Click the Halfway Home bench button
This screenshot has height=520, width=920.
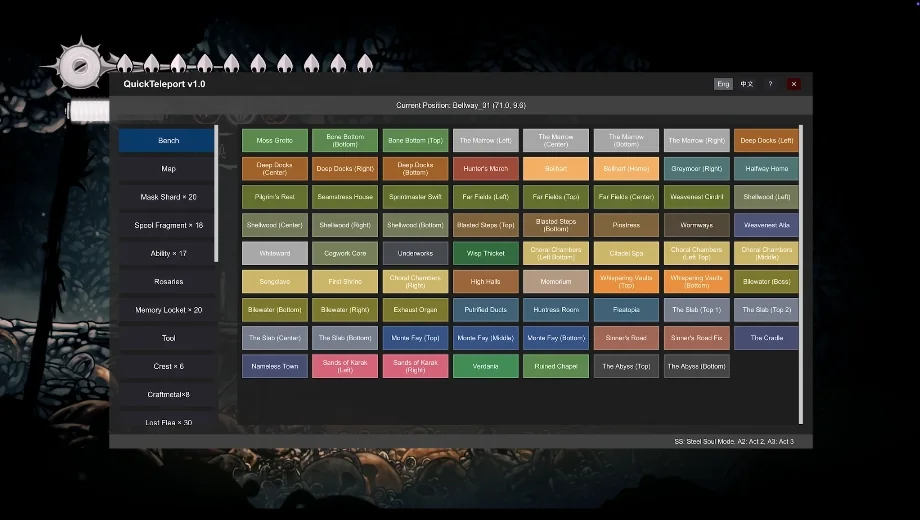tap(766, 169)
